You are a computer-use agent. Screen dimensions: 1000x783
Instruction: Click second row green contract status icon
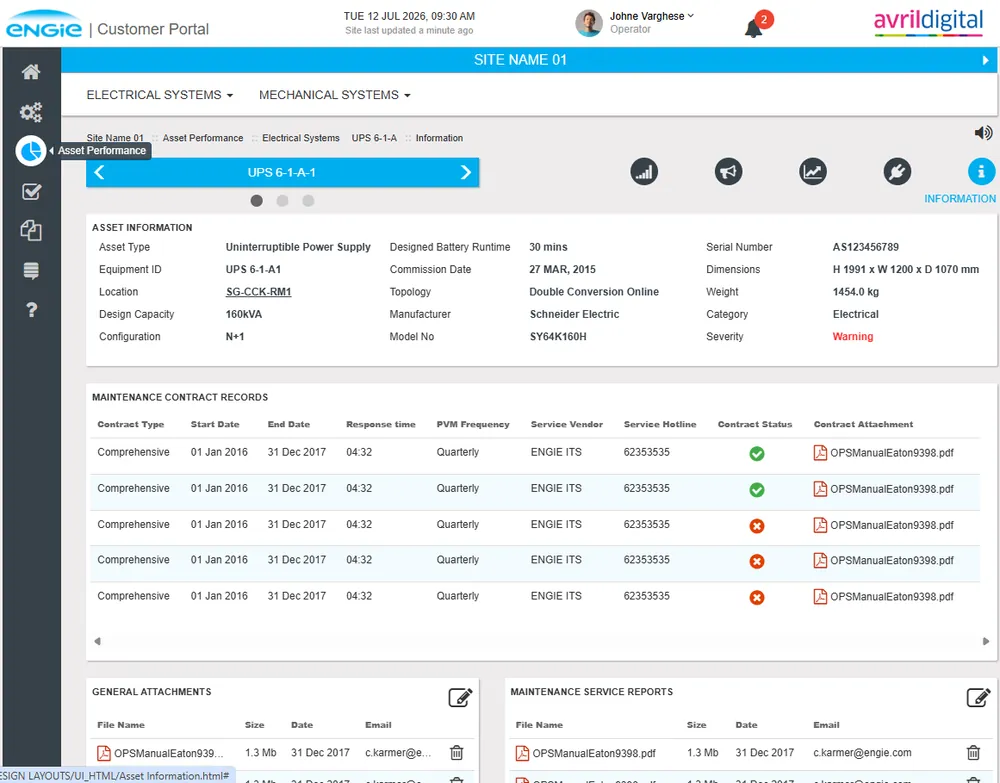(756, 490)
